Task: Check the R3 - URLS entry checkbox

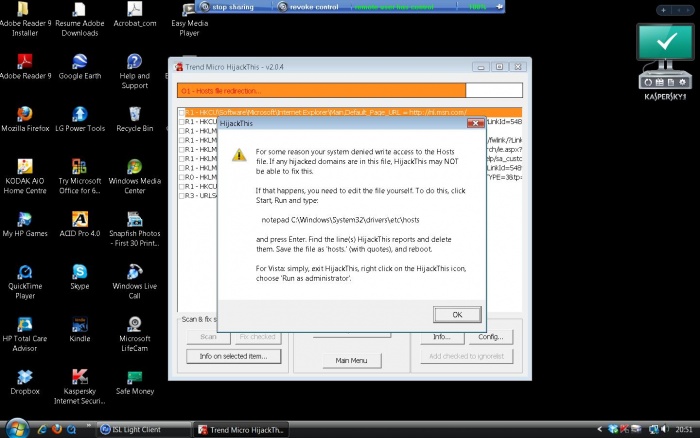Action: click(x=182, y=196)
